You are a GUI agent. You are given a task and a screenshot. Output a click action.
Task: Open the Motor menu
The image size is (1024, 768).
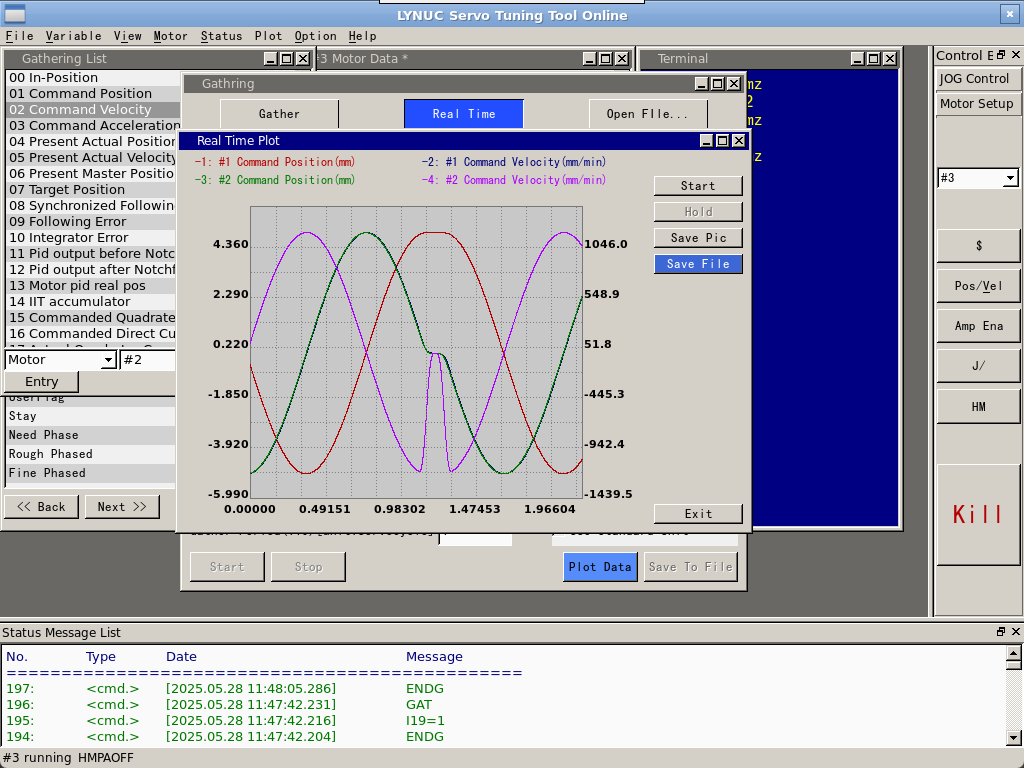point(170,36)
